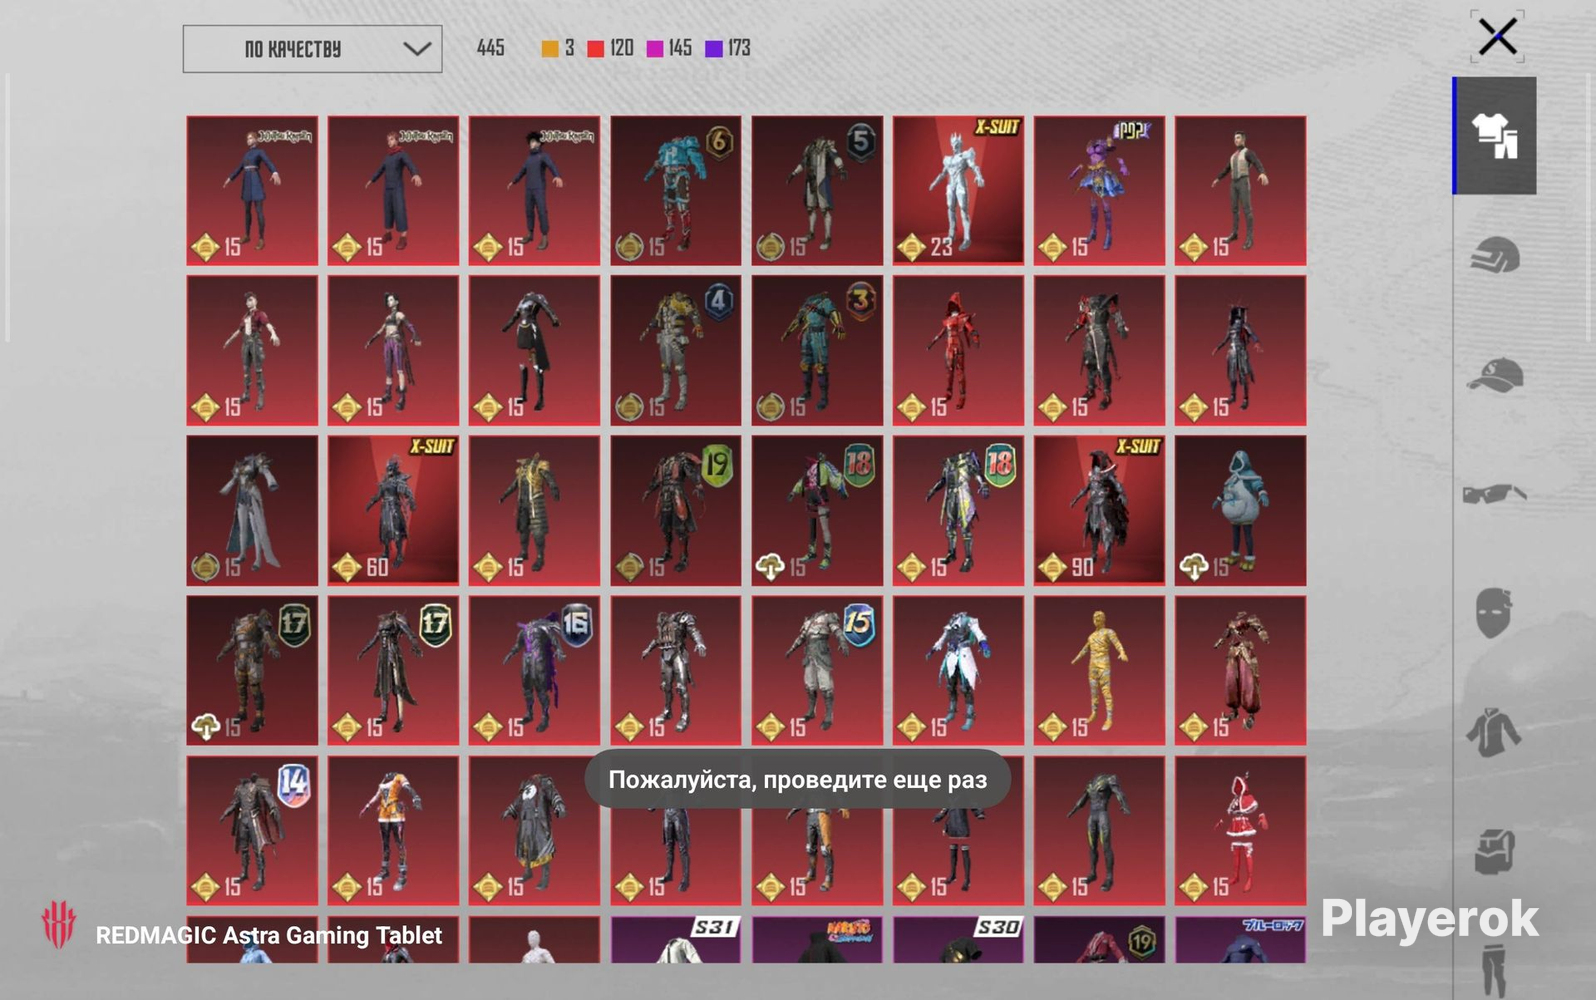The image size is (1596, 1000).
Task: Select the yellow and black coat outfit
Action: pyautogui.click(x=534, y=510)
